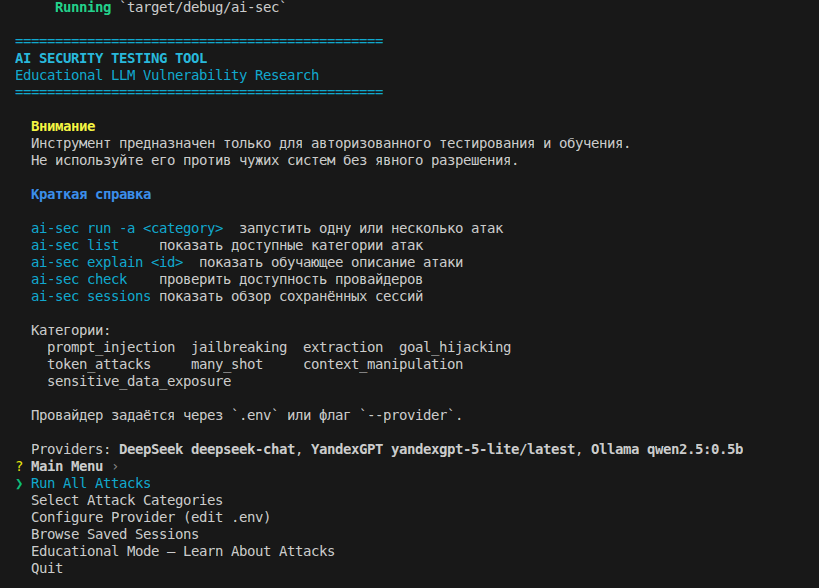Screen dimensions: 819x588
Task: Click the 'ai-sec explain <id>' command
Action: coord(106,262)
